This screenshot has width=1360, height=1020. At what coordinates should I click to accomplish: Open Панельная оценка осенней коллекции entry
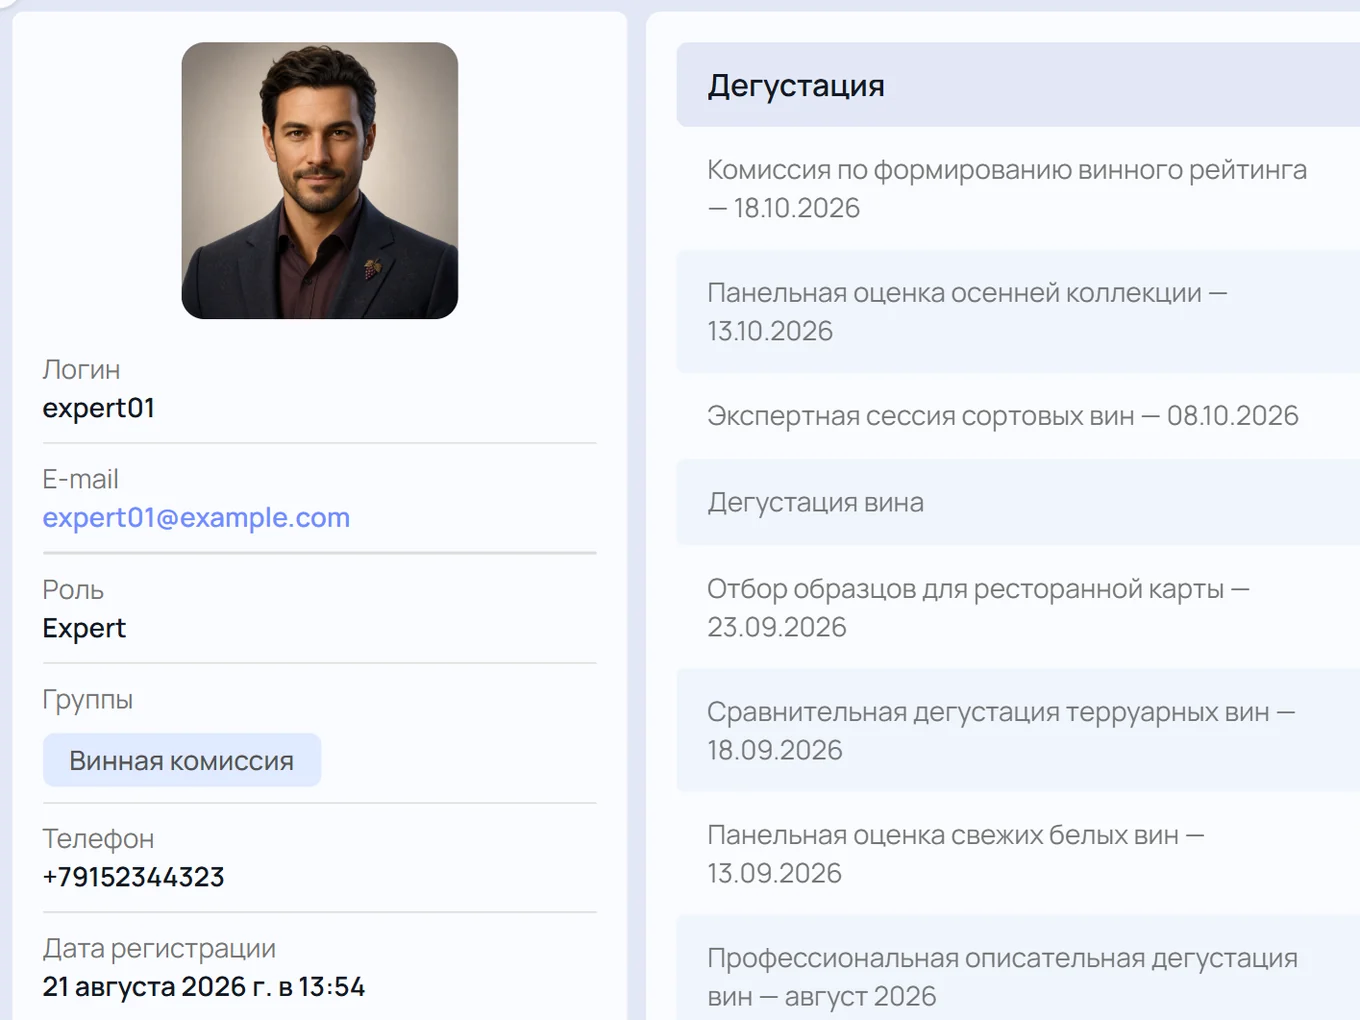click(x=1018, y=312)
